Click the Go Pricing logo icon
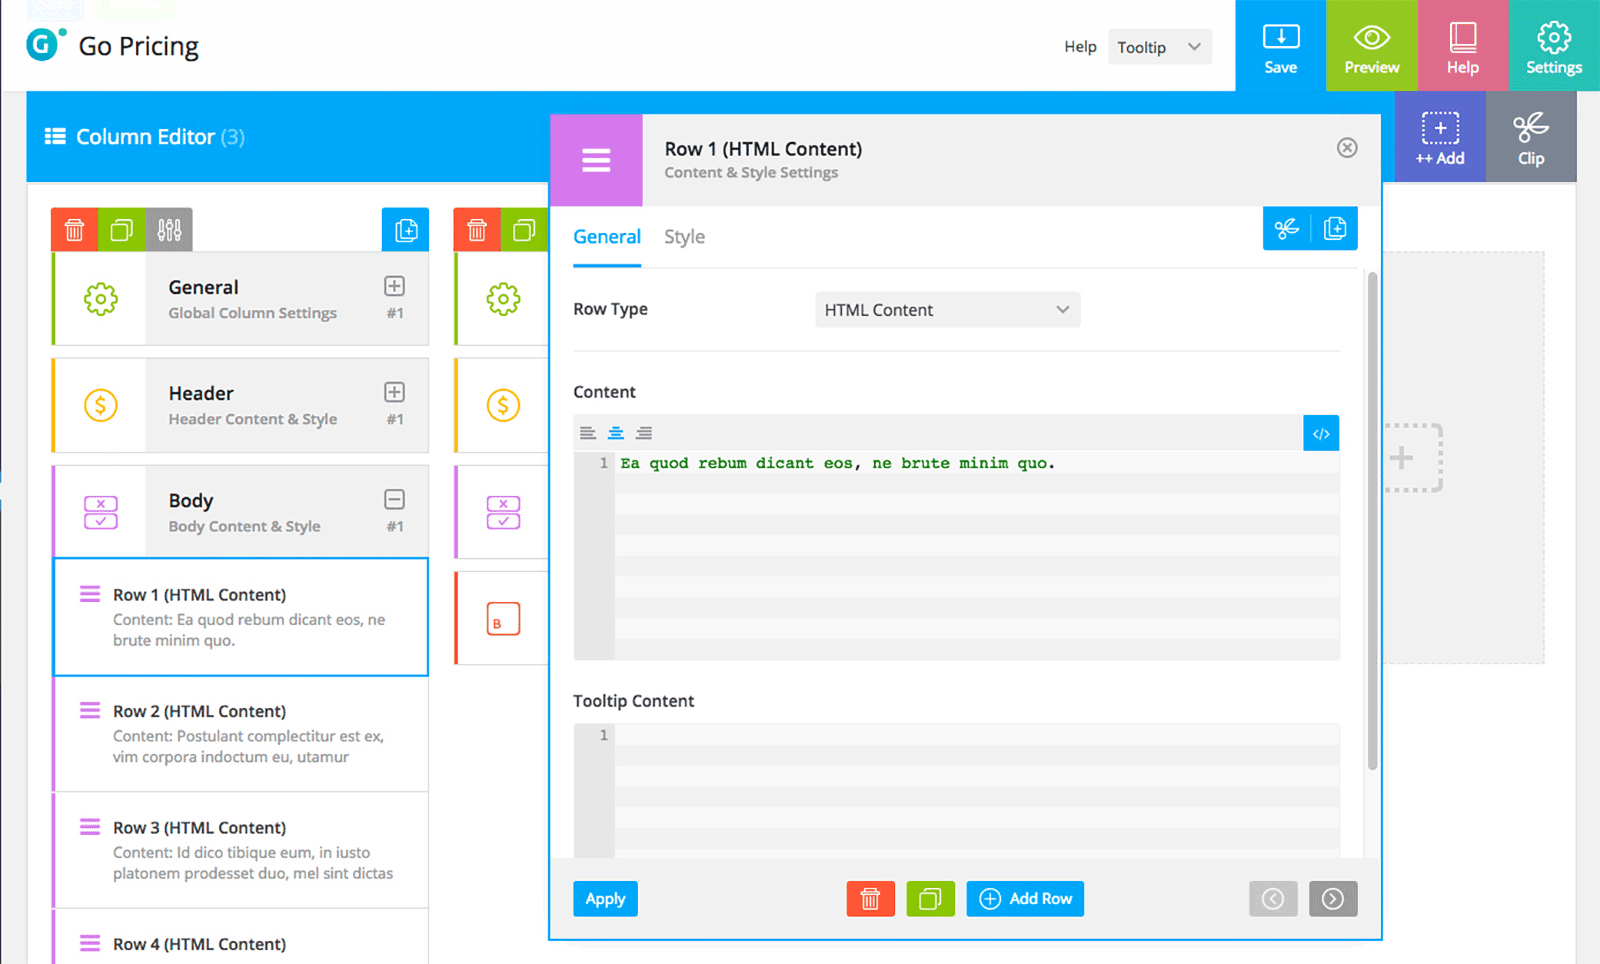 pos(45,45)
